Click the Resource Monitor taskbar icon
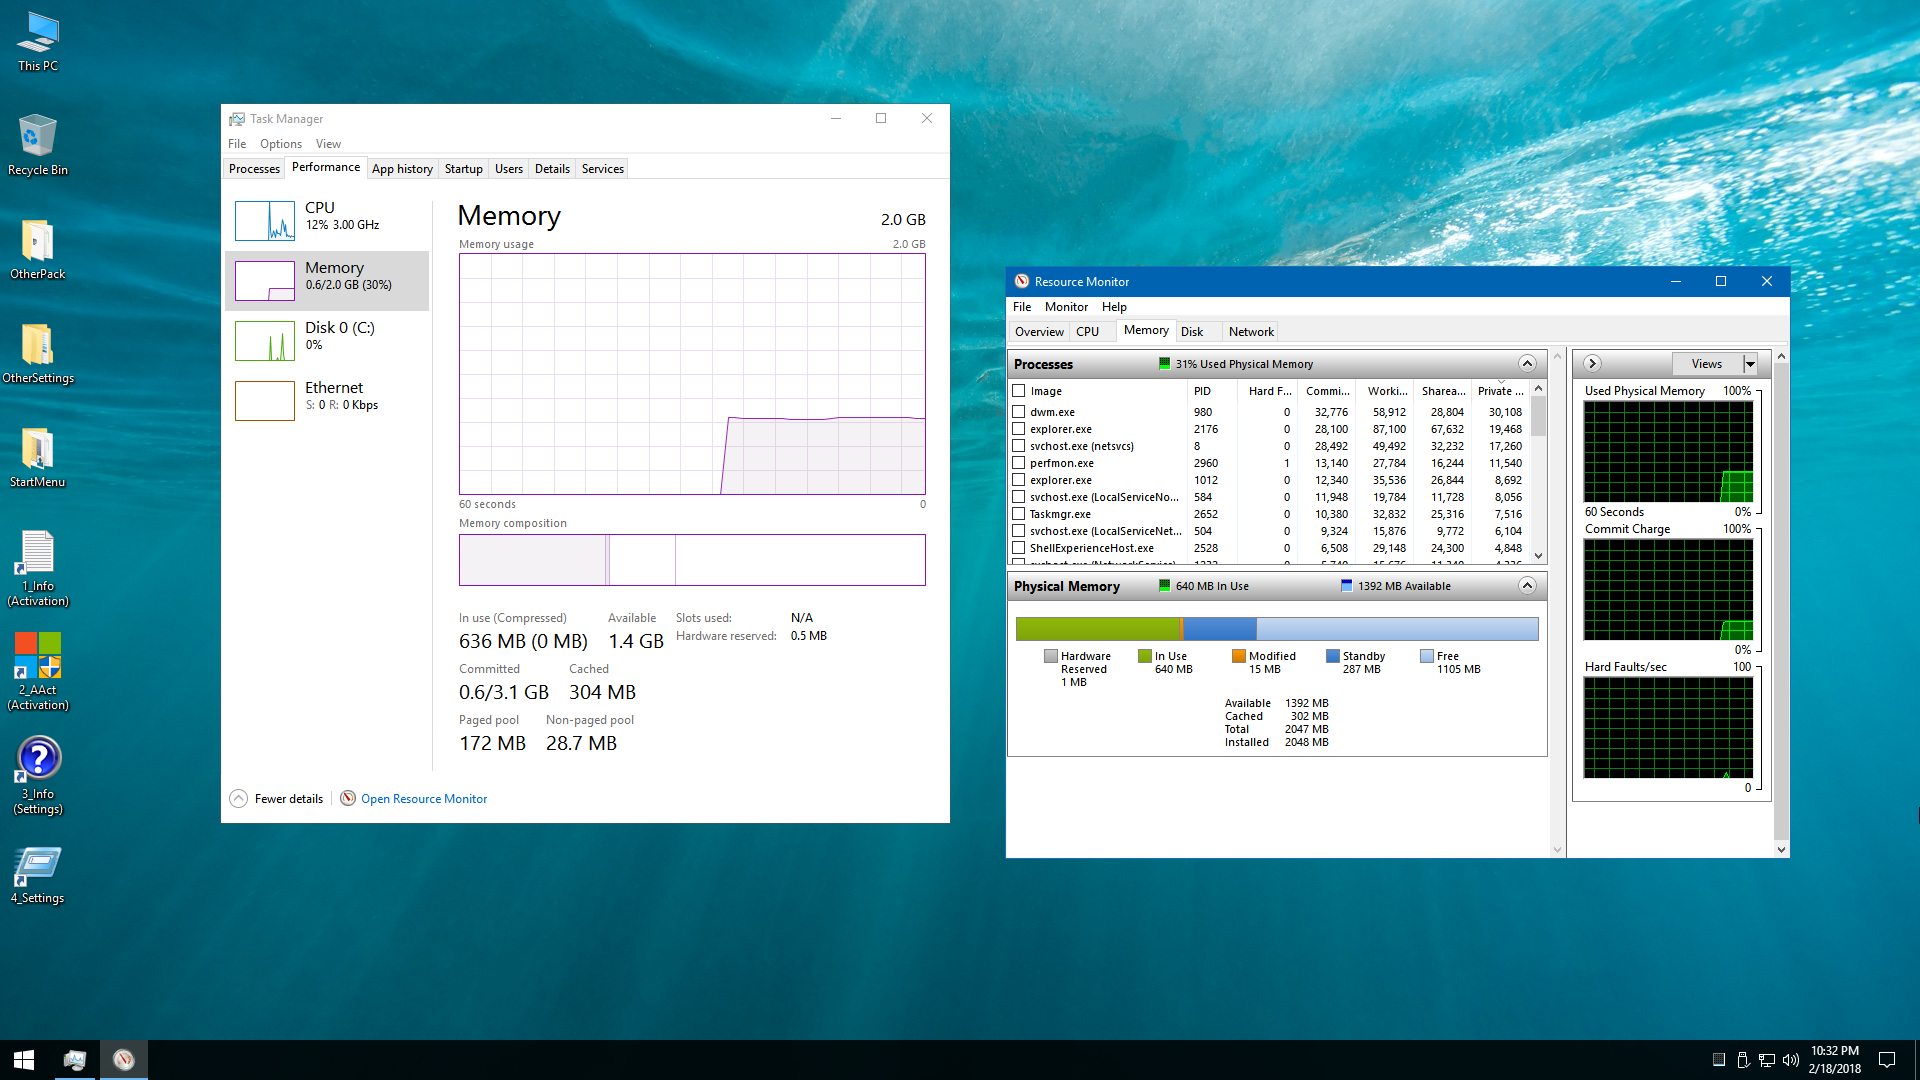The width and height of the screenshot is (1920, 1080). [124, 1060]
